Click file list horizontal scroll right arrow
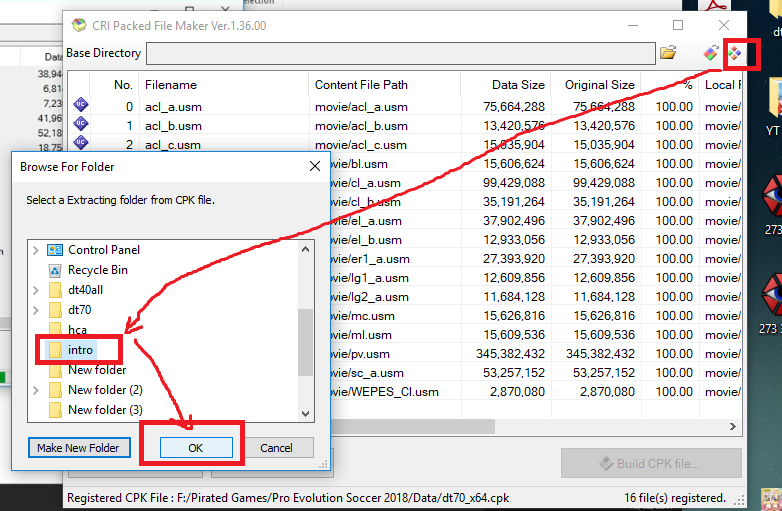782x511 pixels. pyautogui.click(x=732, y=426)
